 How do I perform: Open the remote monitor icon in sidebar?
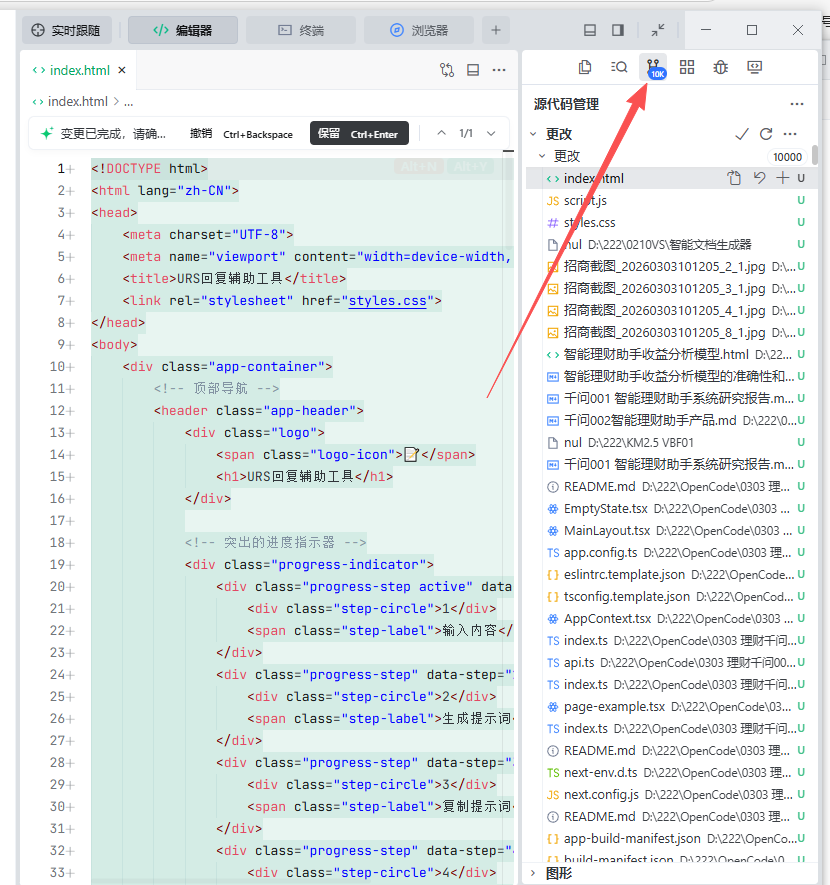[x=754, y=67]
